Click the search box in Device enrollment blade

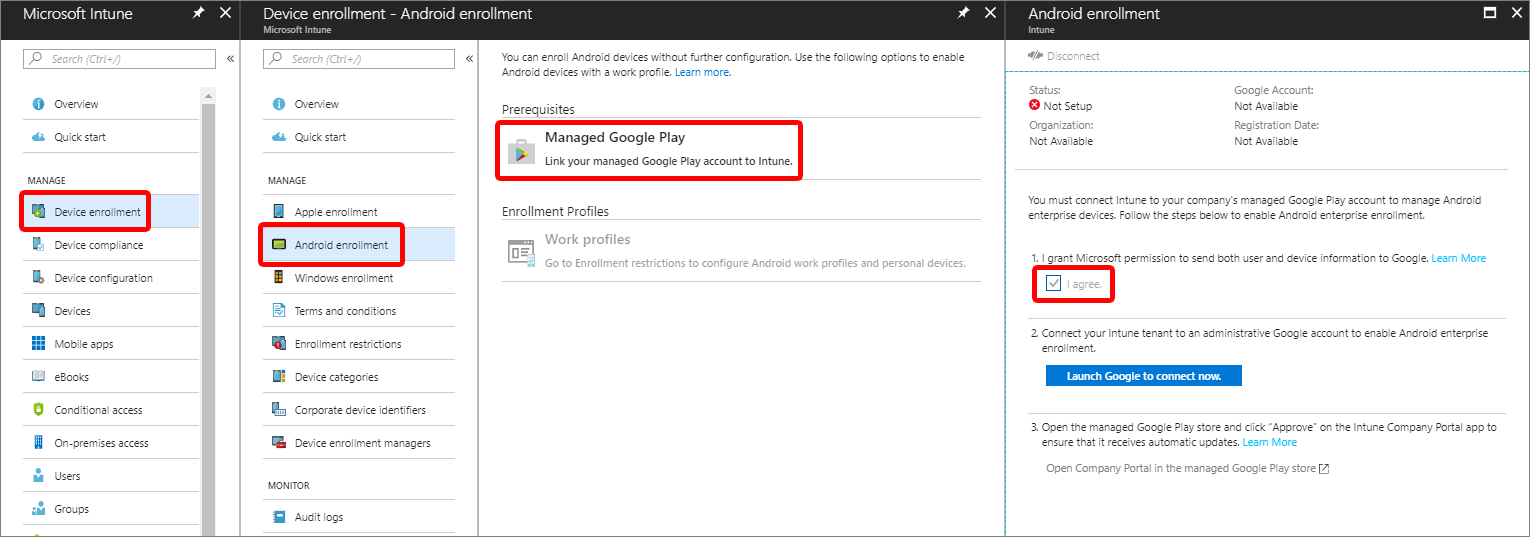tap(359, 59)
